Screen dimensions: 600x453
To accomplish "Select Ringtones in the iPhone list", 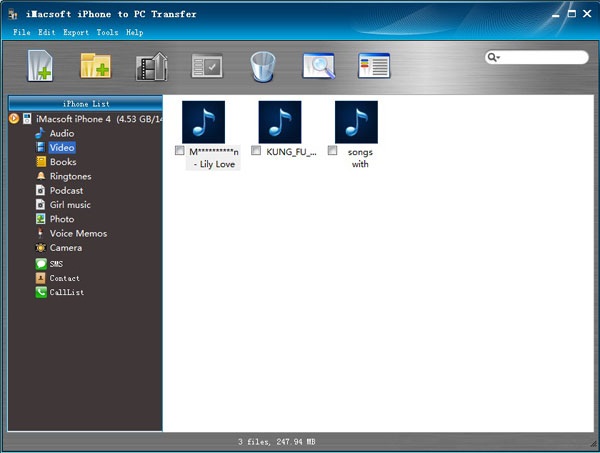I will click(70, 176).
